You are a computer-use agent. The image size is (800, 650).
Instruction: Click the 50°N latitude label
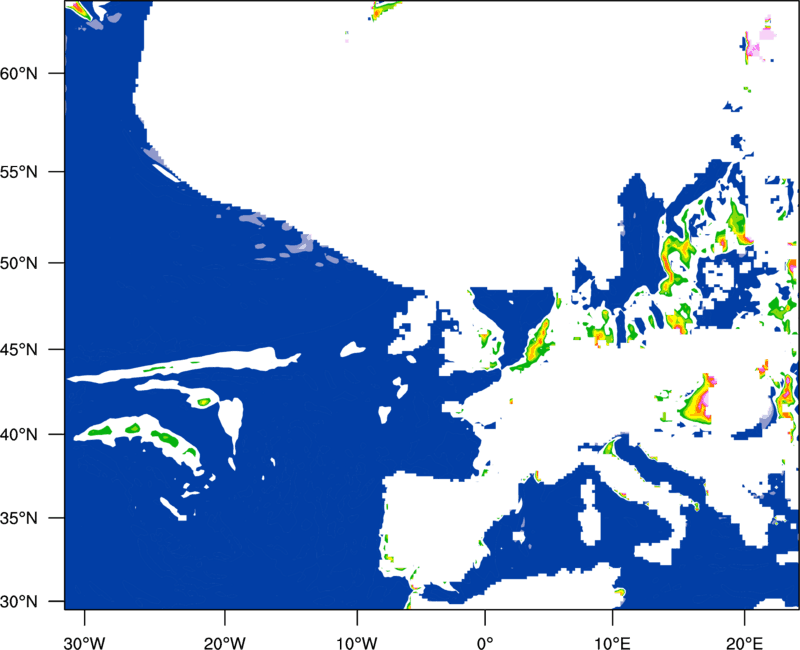19,263
